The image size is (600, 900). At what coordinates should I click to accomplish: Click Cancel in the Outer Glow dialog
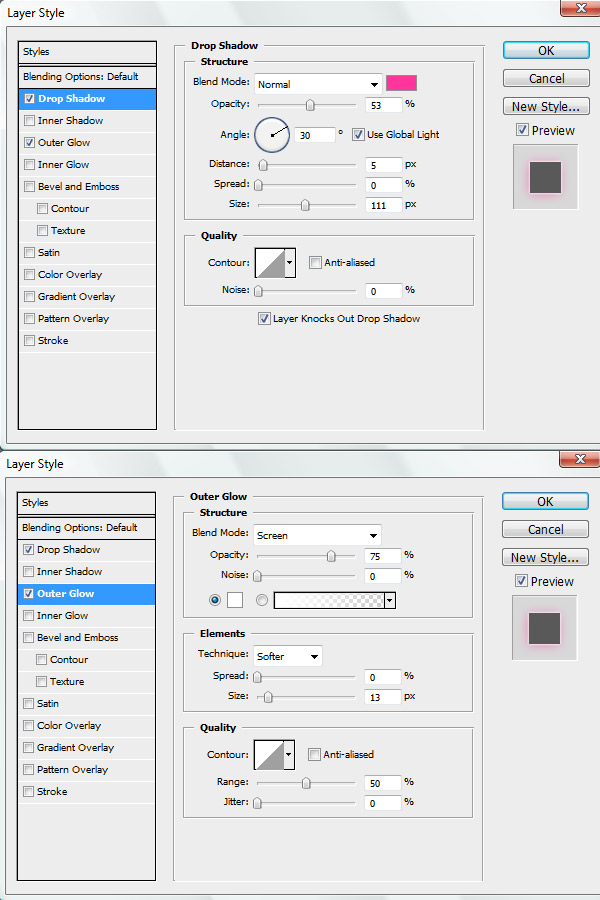click(x=545, y=530)
